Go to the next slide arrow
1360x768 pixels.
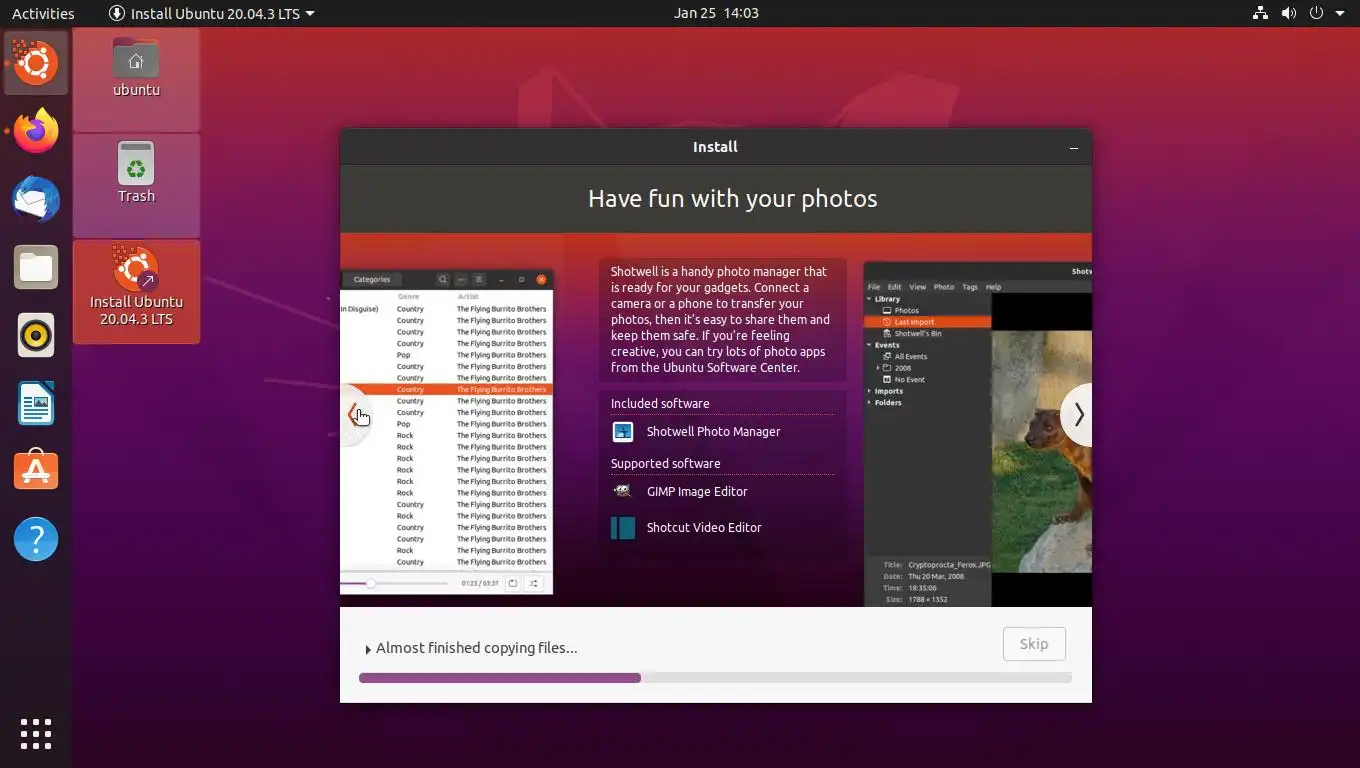1077,415
